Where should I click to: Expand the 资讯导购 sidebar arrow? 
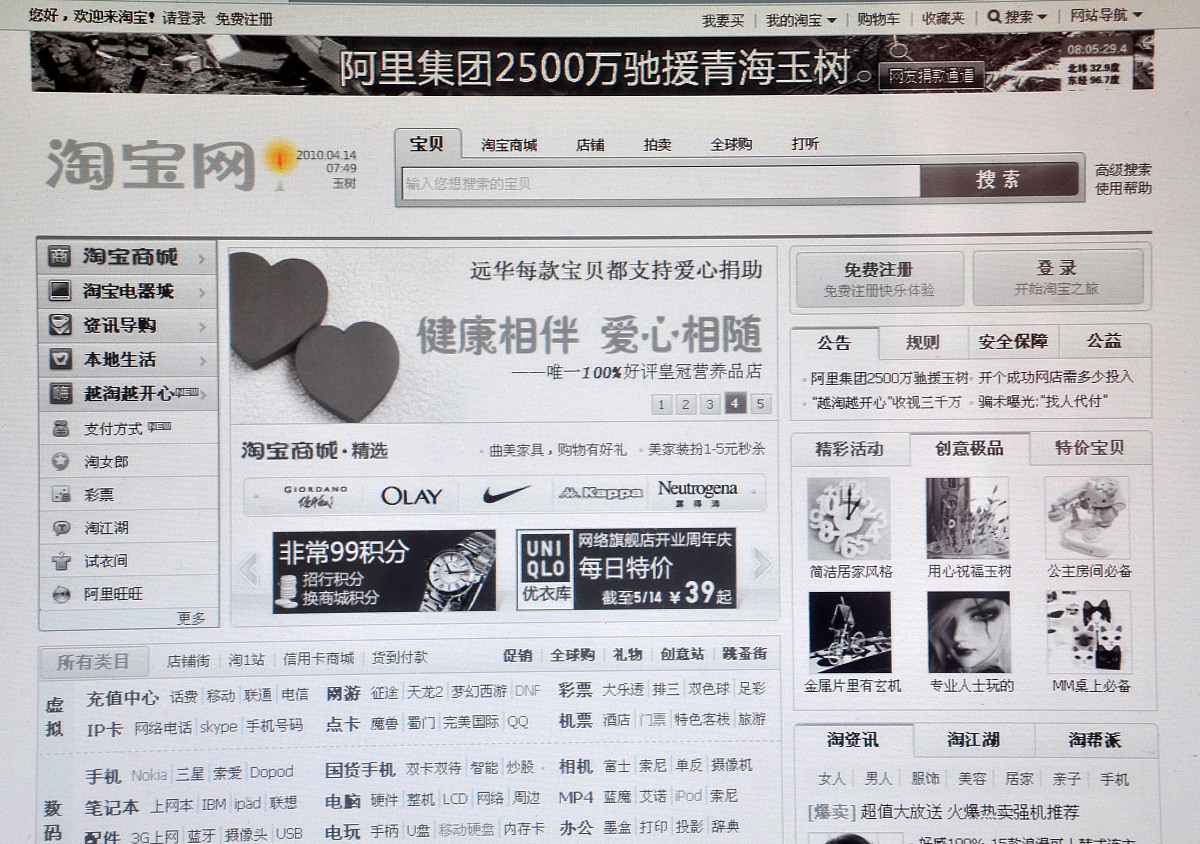coord(202,327)
